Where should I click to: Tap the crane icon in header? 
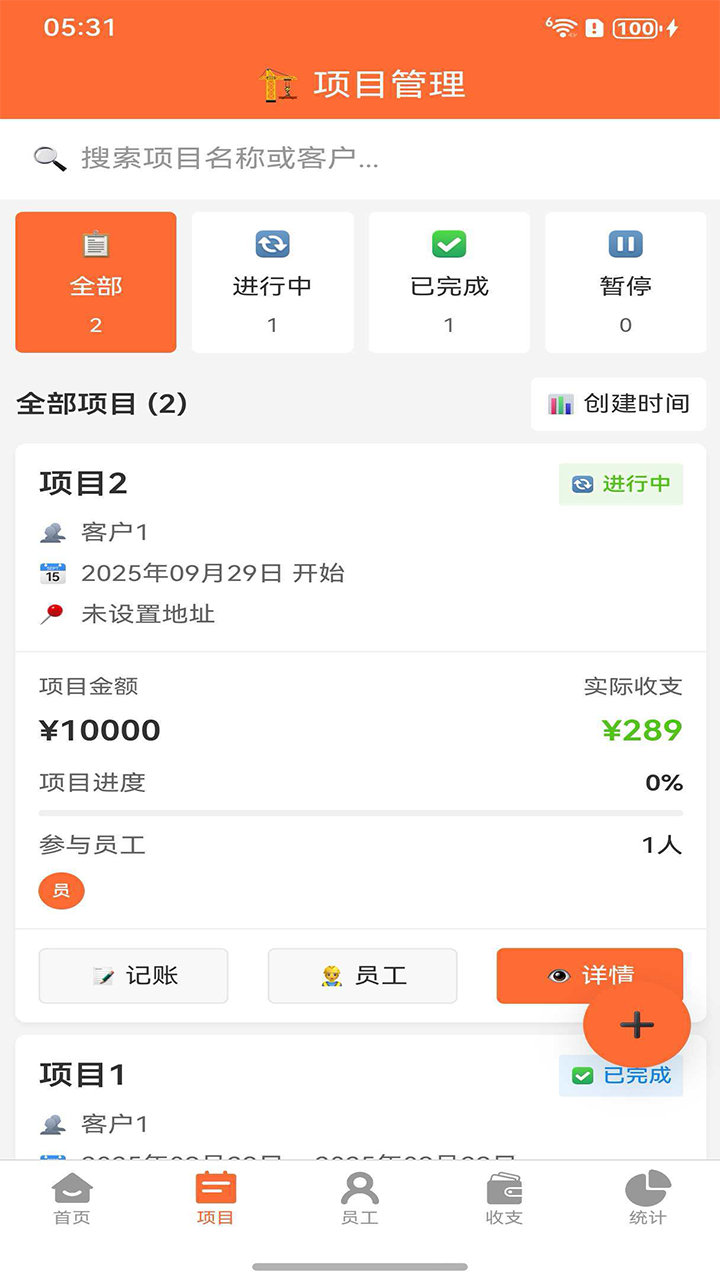point(278,85)
